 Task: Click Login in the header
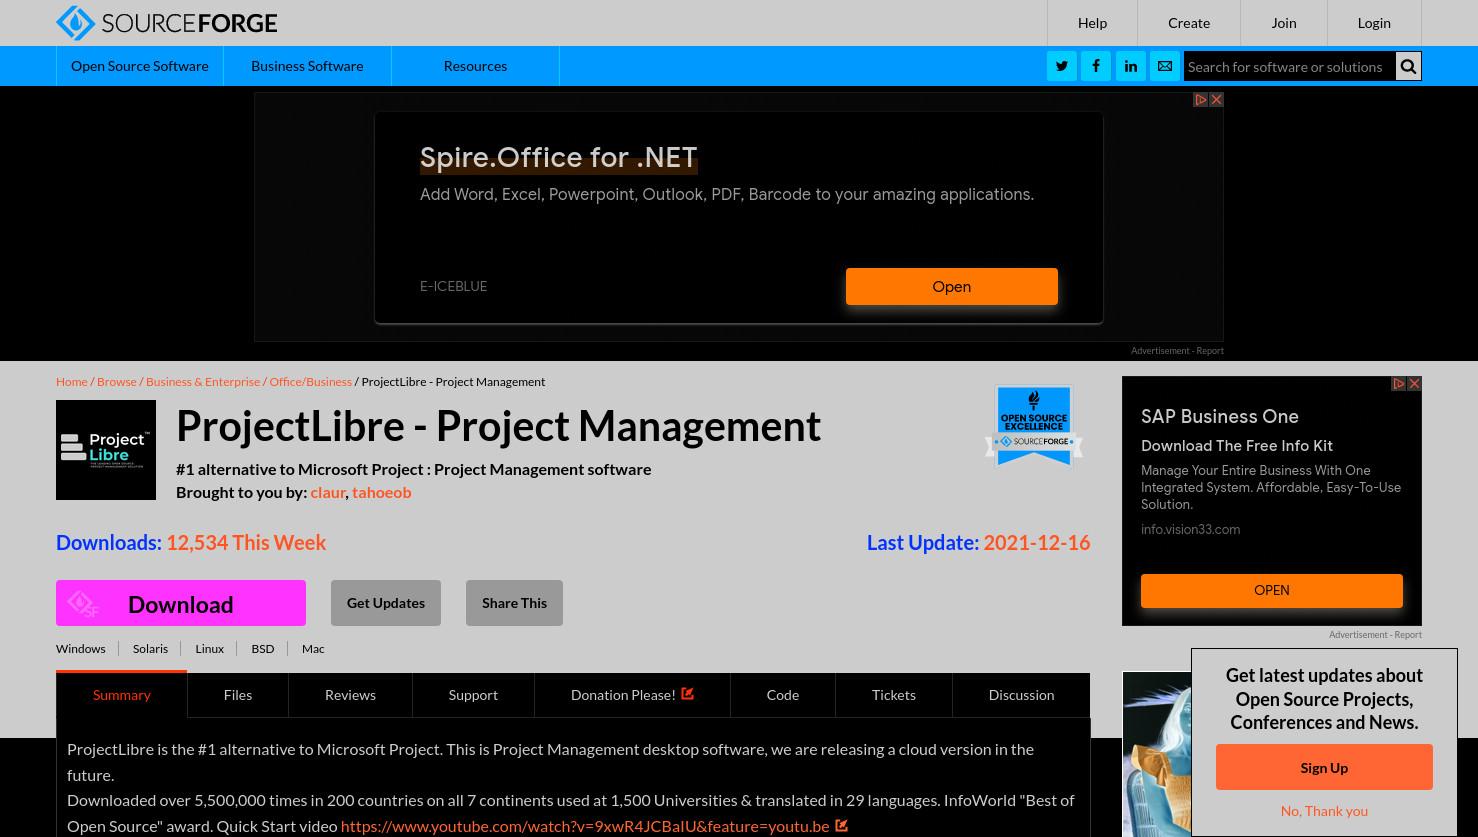[x=1374, y=23]
